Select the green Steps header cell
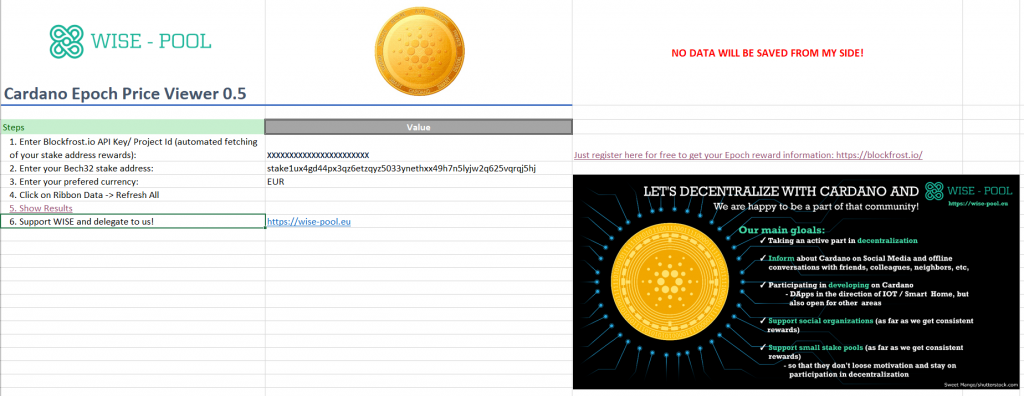 133,127
